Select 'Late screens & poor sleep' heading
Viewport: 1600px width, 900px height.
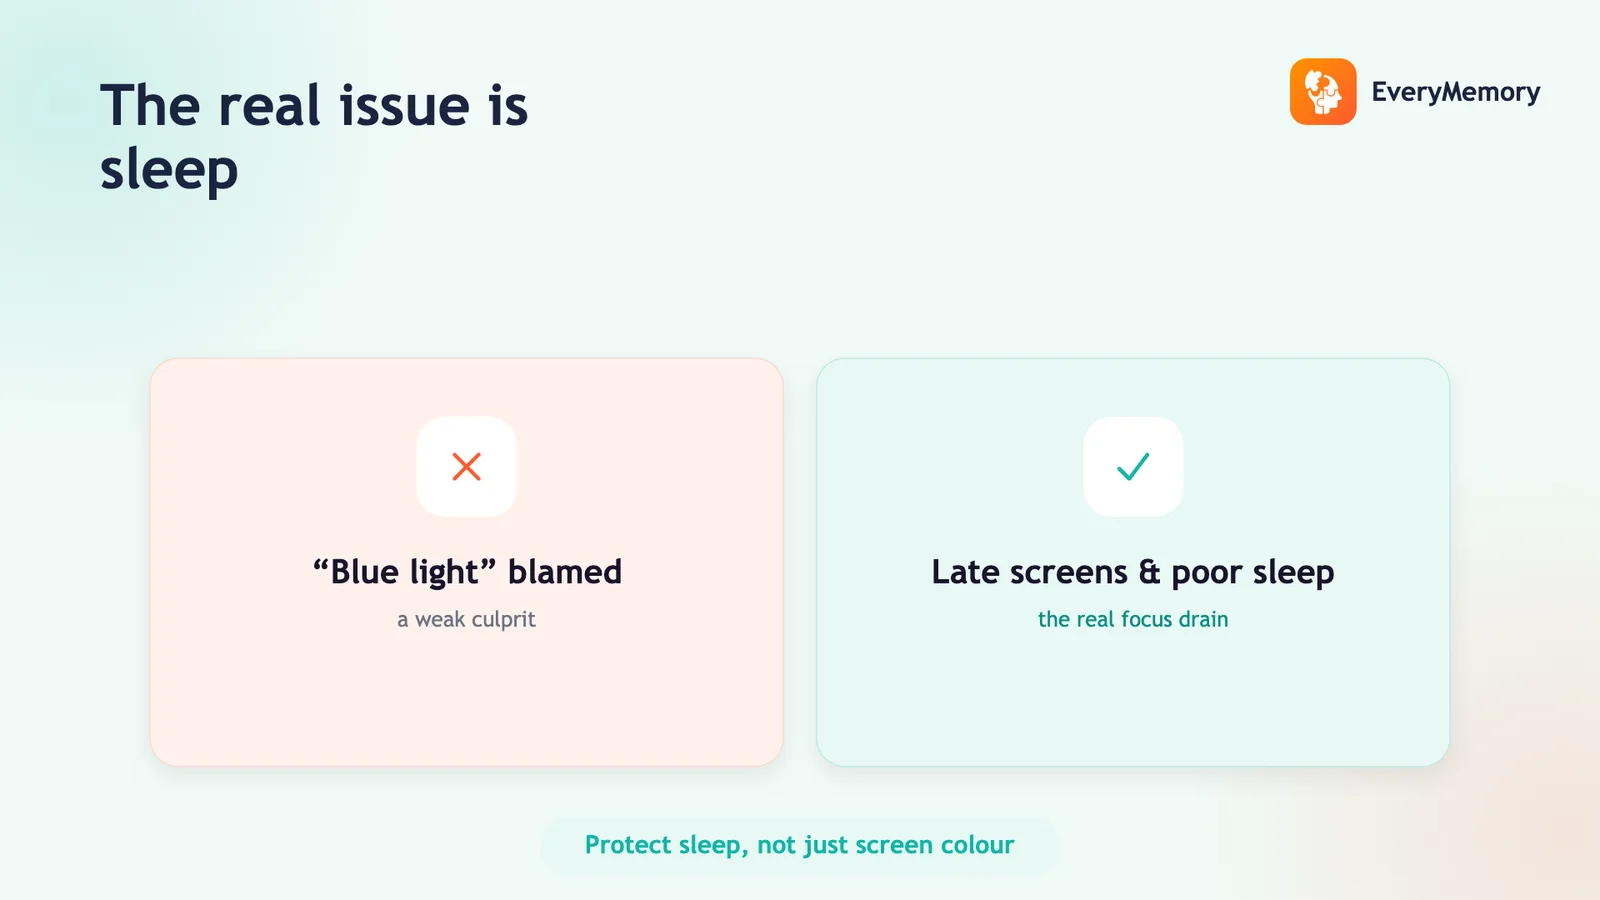click(1133, 572)
